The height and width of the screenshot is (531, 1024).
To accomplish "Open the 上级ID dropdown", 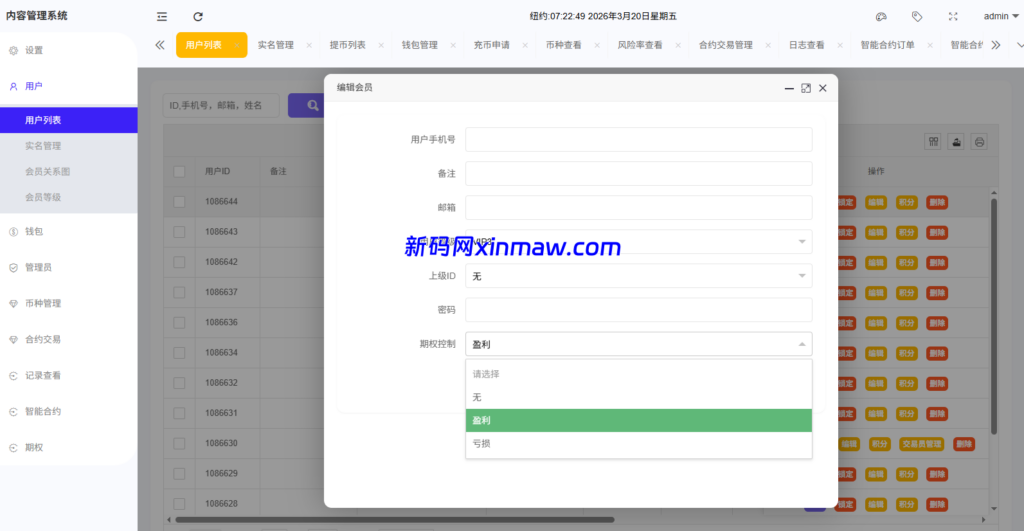I will pyautogui.click(x=638, y=276).
